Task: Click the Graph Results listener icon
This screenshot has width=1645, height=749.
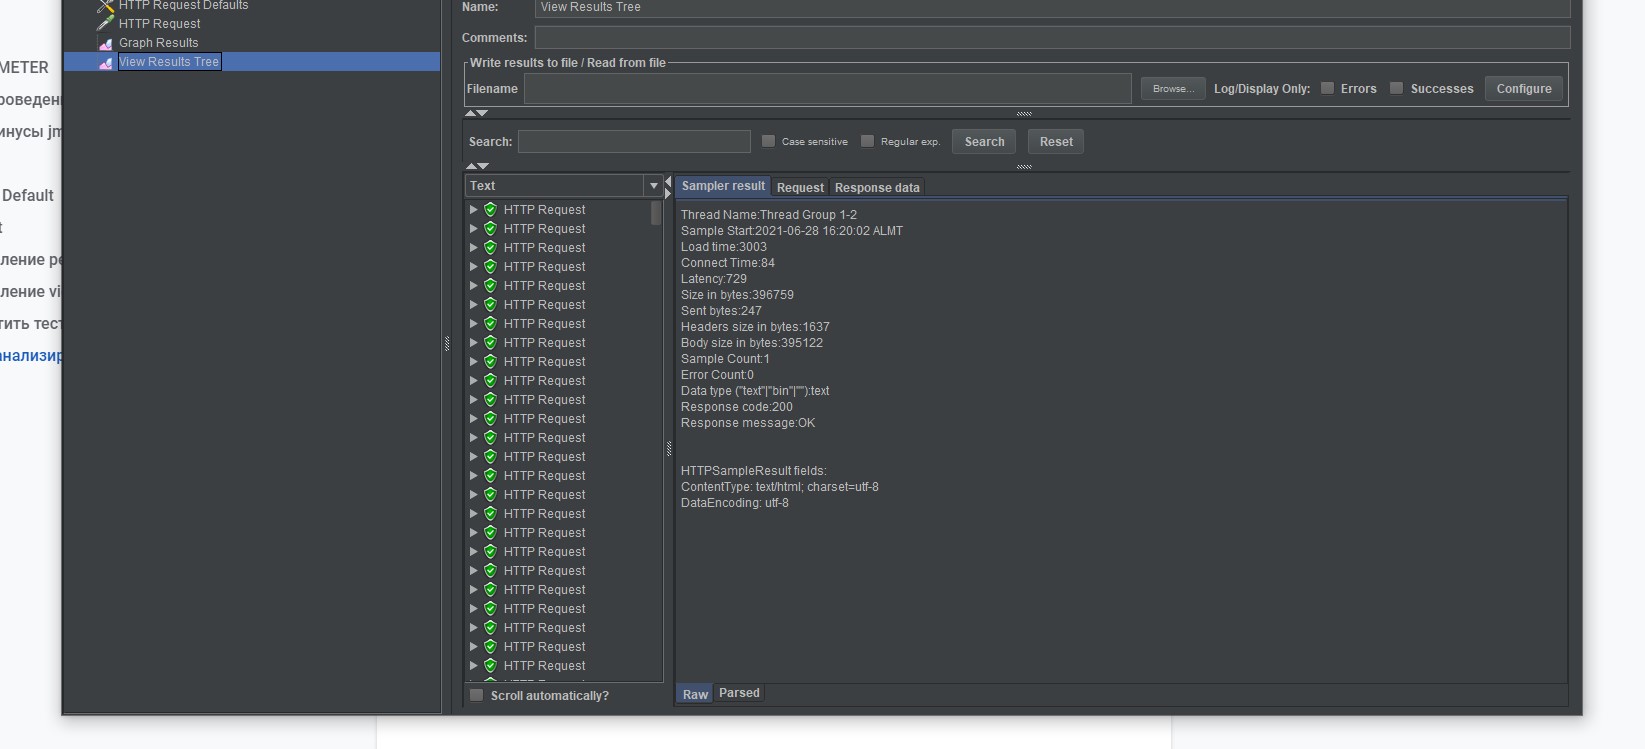Action: pos(105,43)
